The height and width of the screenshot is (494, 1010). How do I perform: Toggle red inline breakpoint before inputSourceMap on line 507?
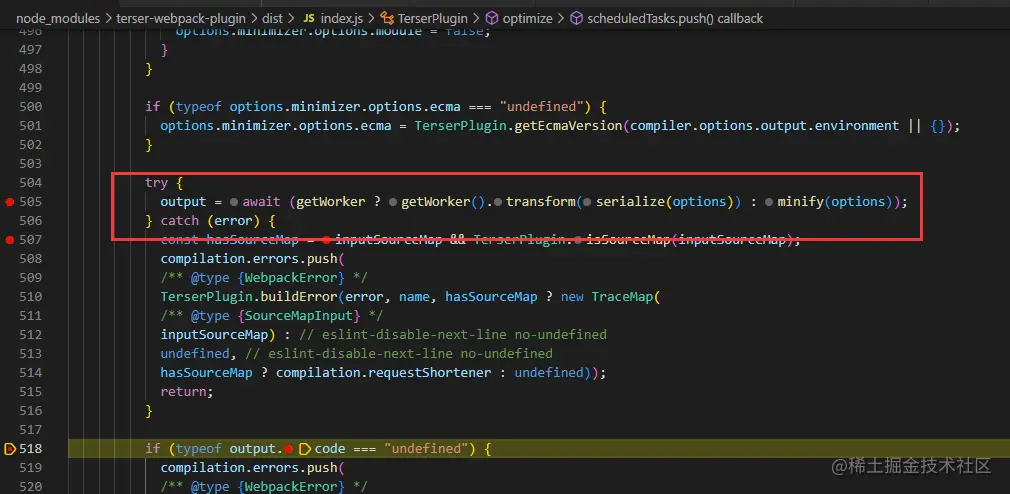pyautogui.click(x=327, y=240)
